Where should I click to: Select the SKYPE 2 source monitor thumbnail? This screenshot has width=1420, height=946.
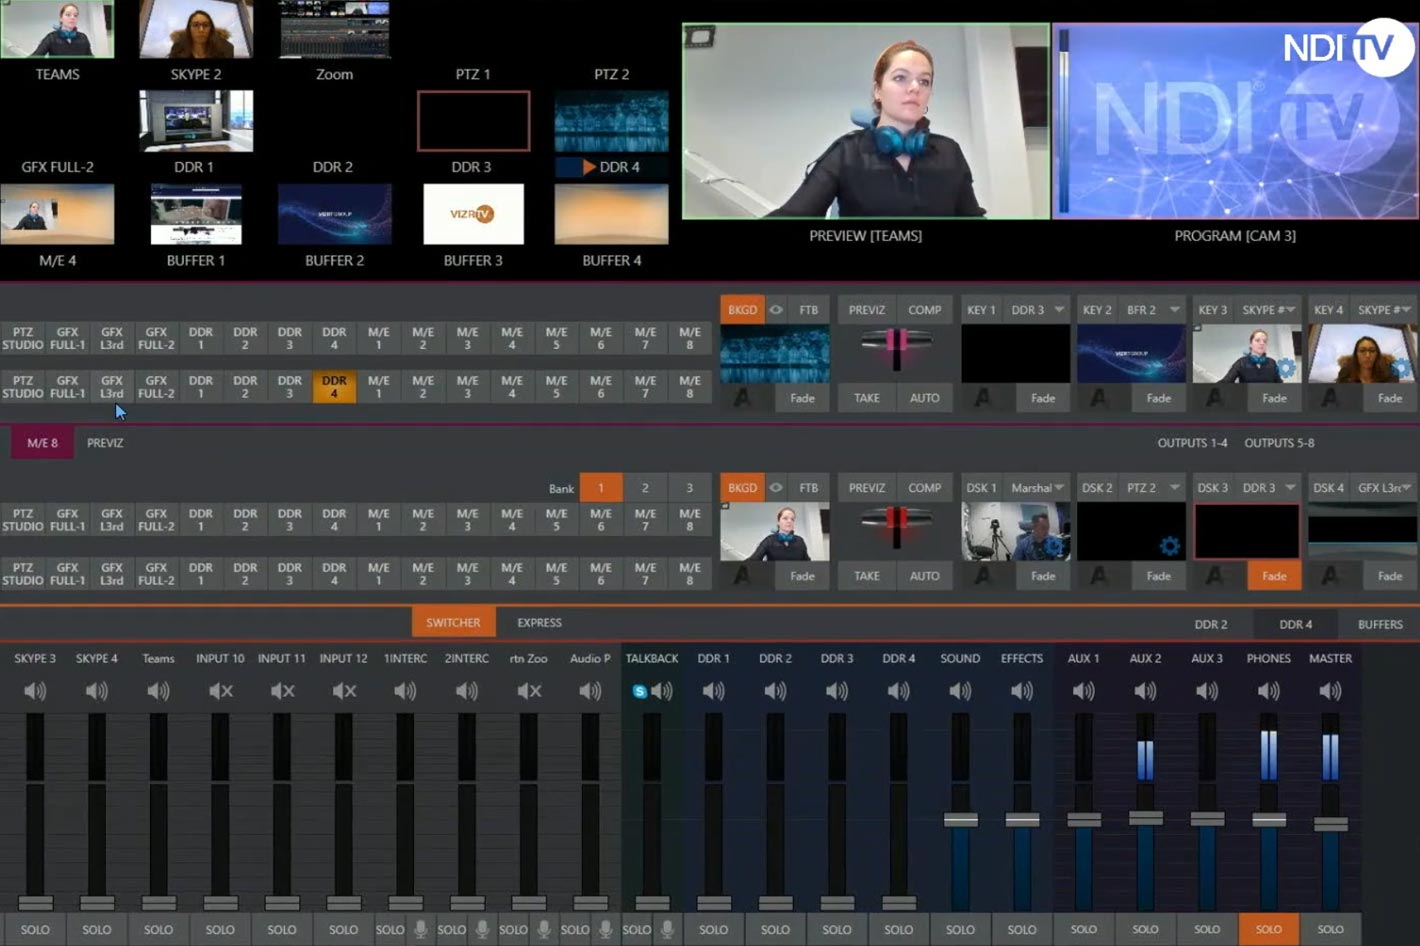coord(196,29)
